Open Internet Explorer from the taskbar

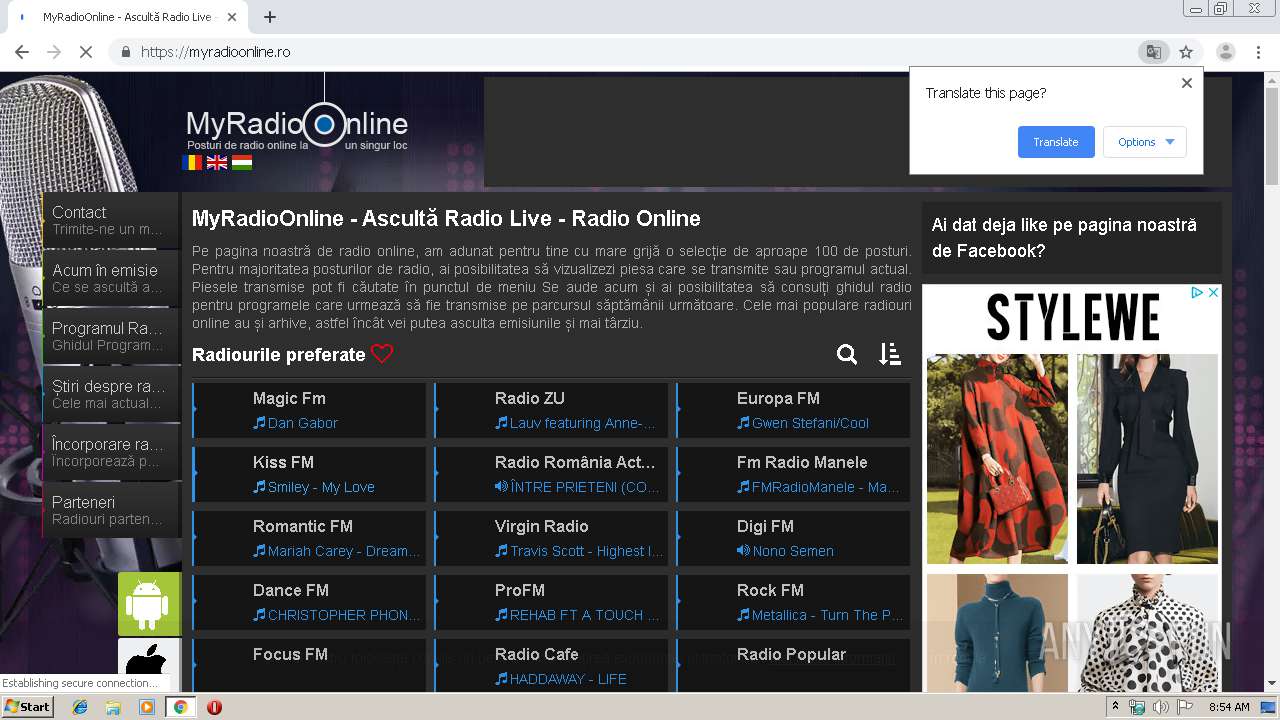click(80, 707)
